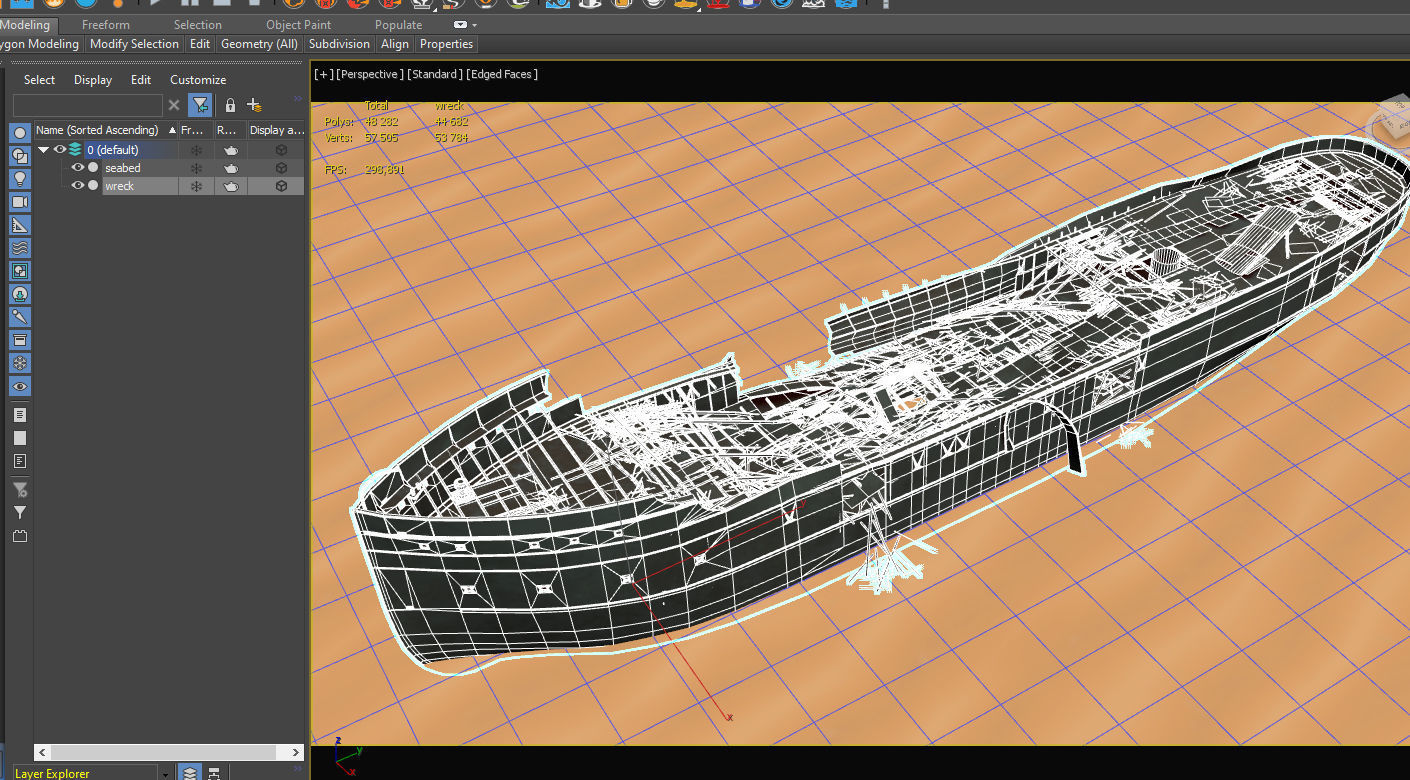Screen dimensions: 1410x780
Task: Expand the Modify Selection ribbon panel
Action: pyautogui.click(x=134, y=44)
